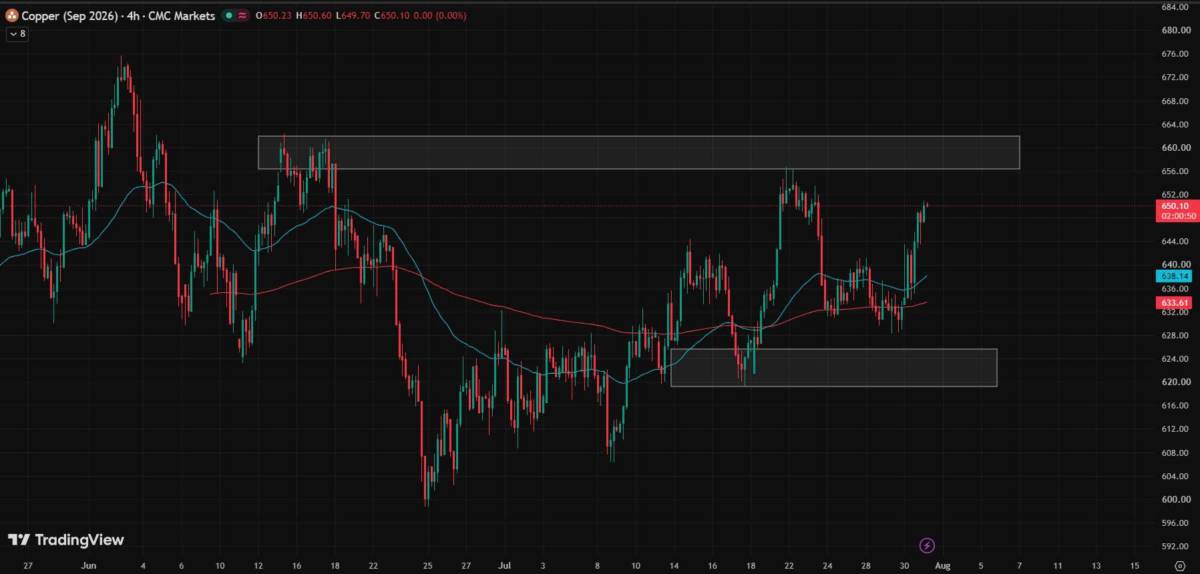
Task: Select the lower support rectangle zone
Action: [x=834, y=367]
